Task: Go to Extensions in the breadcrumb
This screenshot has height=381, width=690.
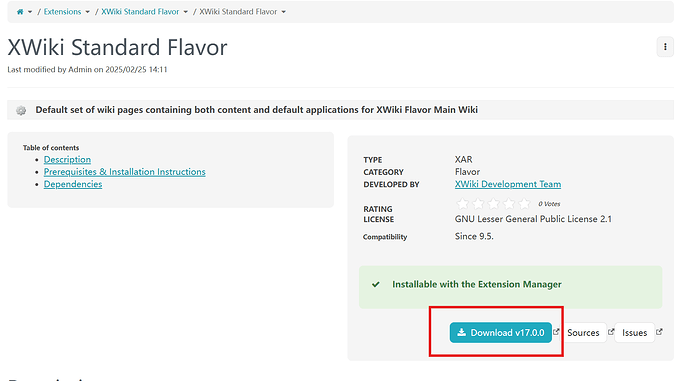Action: click(x=62, y=12)
